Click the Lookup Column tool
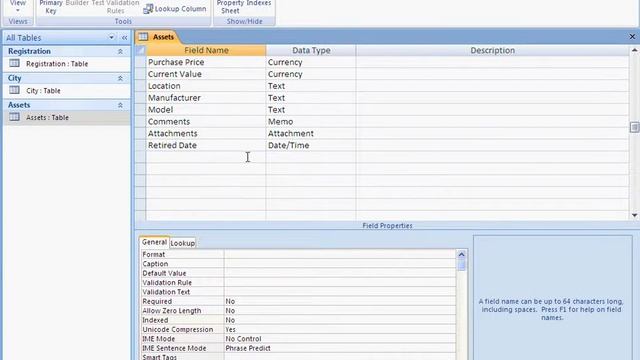 [175, 9]
